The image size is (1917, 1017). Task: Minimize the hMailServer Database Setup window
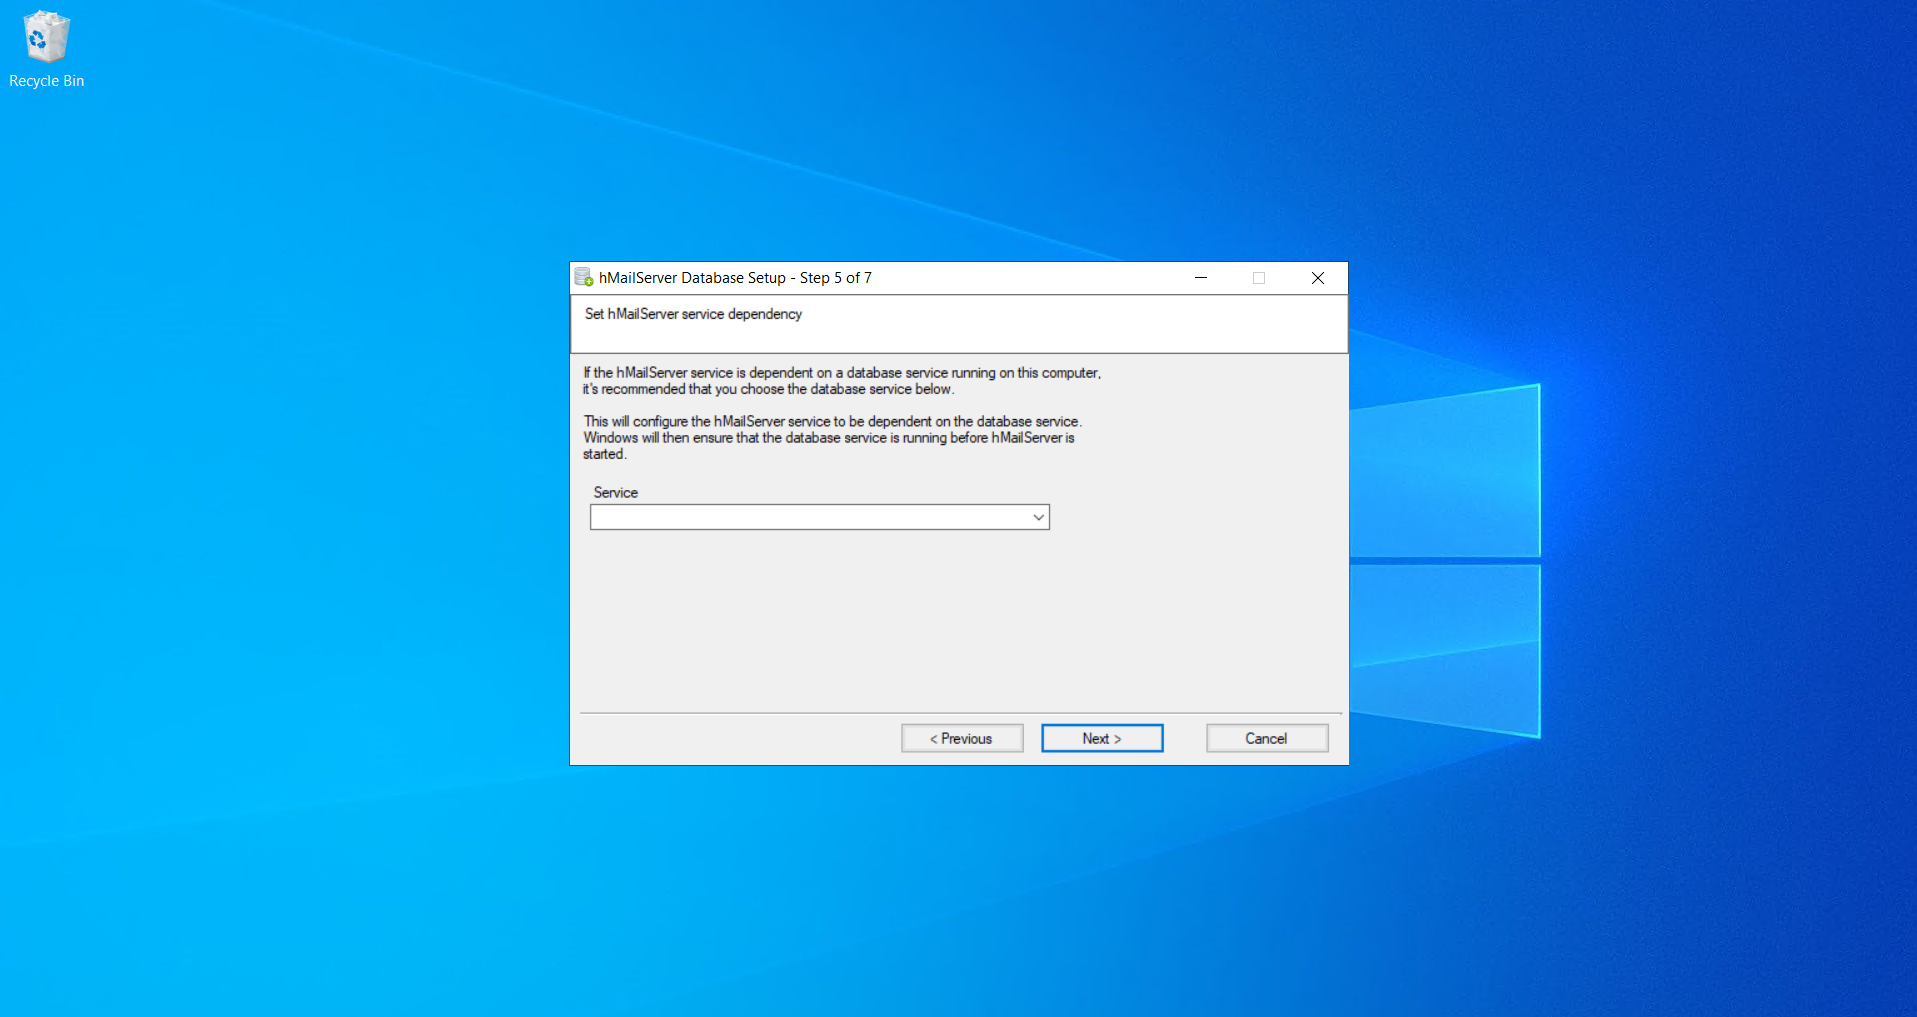tap(1201, 278)
